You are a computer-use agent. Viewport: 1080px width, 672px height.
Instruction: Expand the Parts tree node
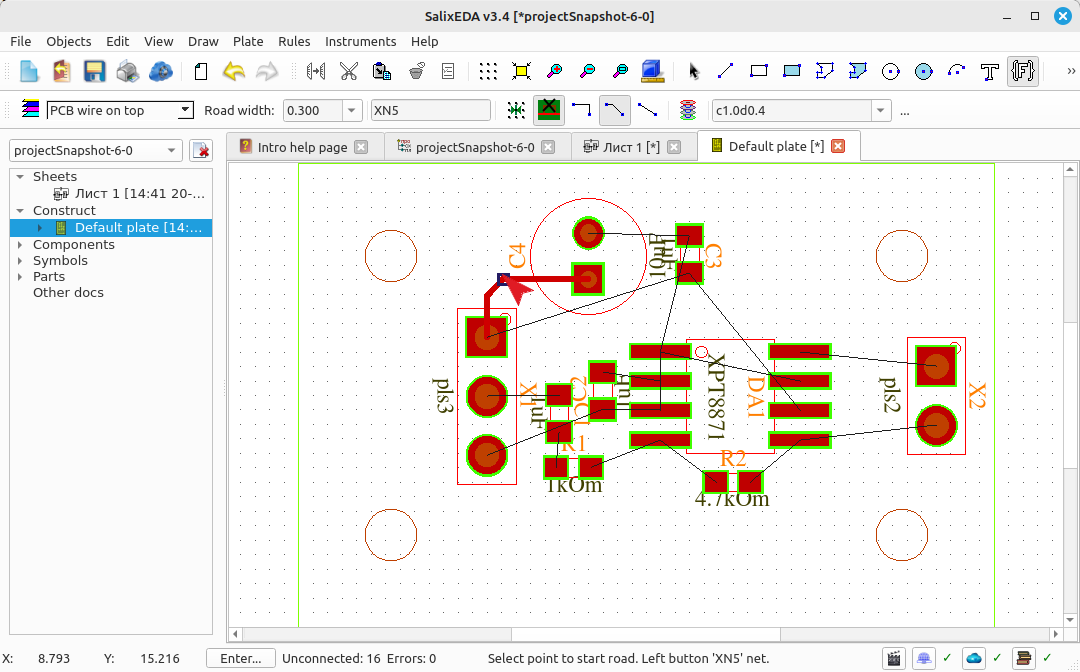(x=20, y=277)
